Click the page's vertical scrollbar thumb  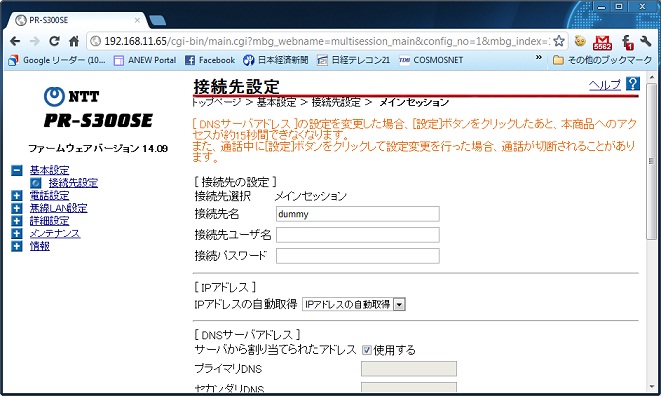pos(652,162)
